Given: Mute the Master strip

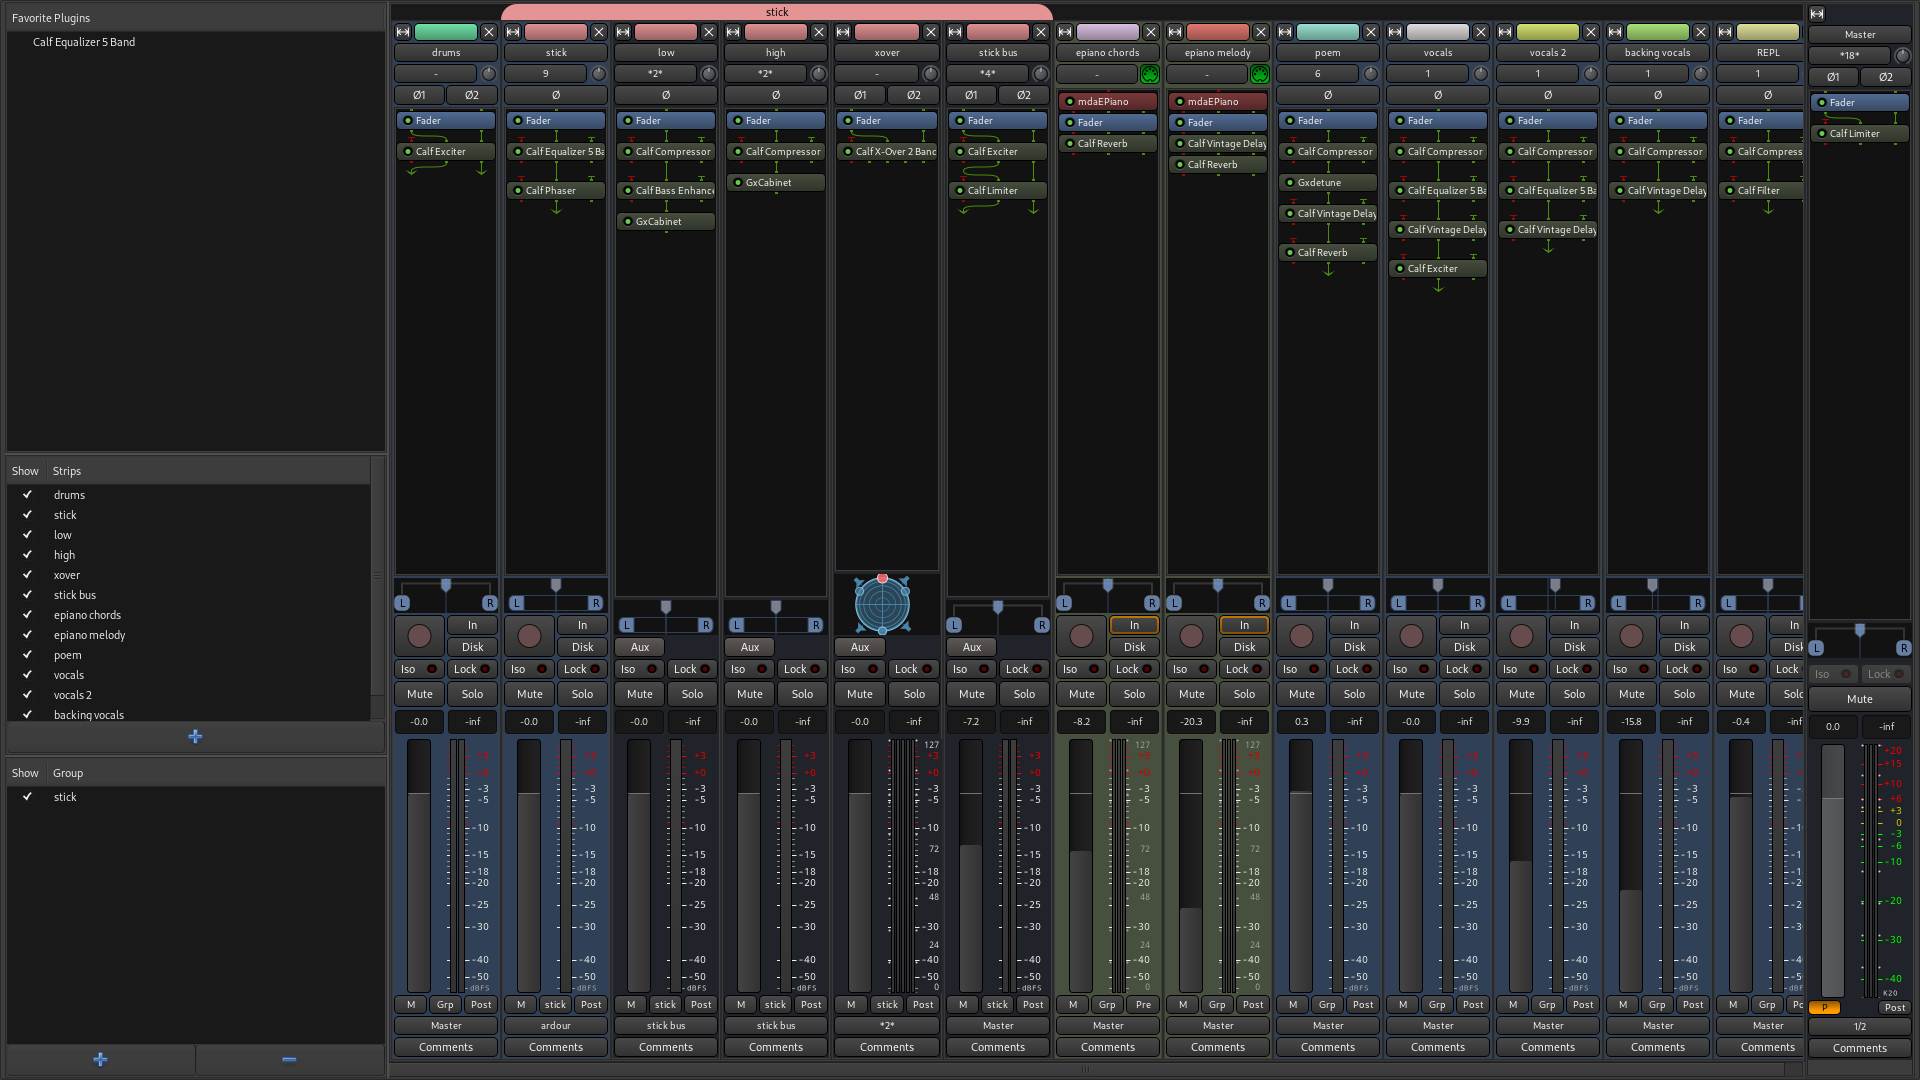Looking at the screenshot, I should pos(1860,699).
